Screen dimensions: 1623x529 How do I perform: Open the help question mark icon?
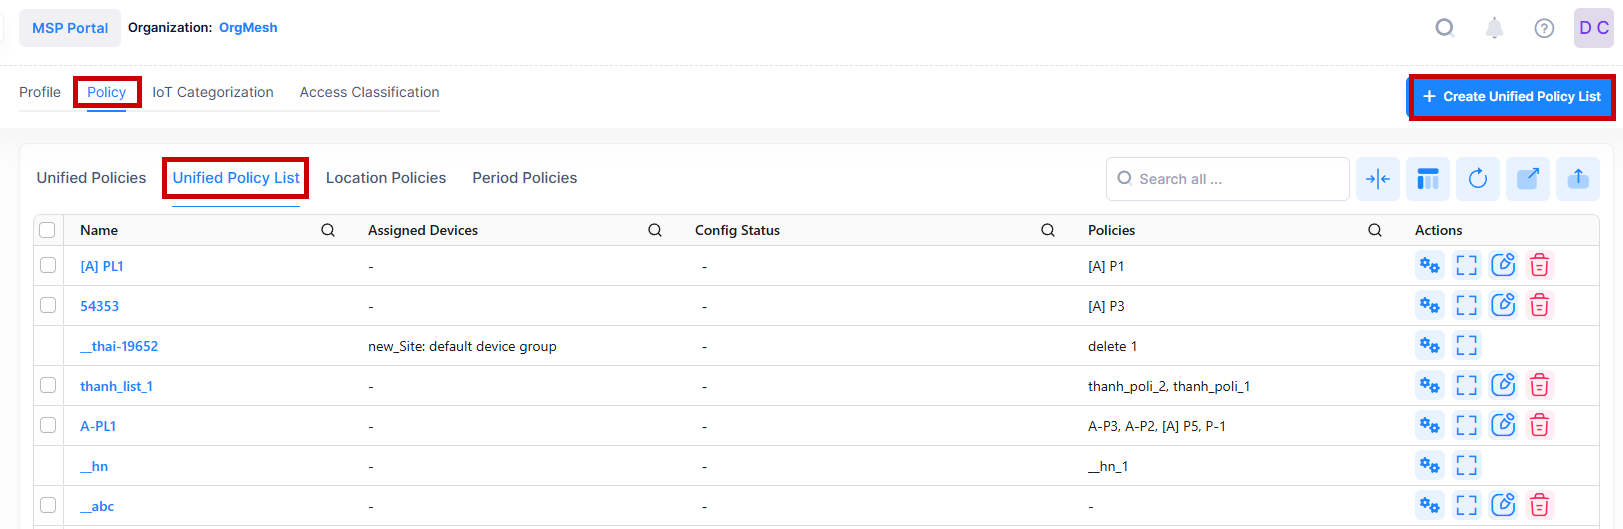(1544, 28)
